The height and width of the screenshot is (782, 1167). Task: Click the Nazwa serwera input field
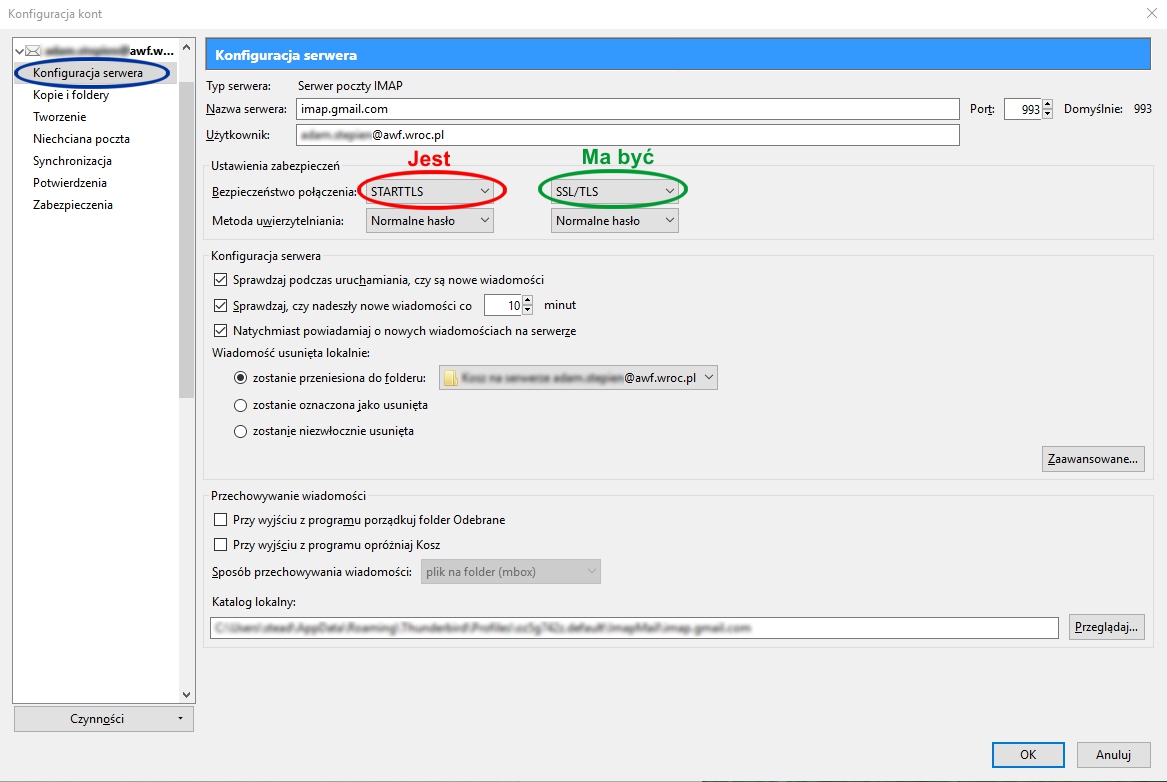click(627, 109)
